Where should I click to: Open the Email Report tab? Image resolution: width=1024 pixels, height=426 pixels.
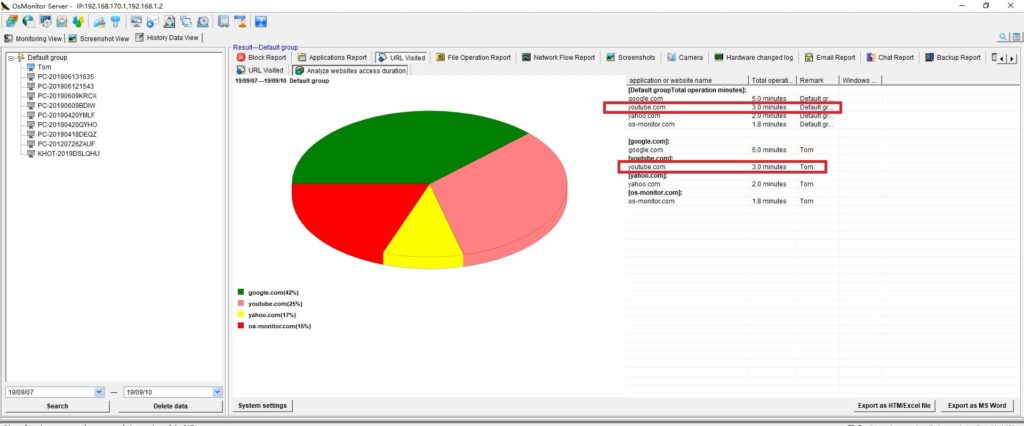(830, 57)
